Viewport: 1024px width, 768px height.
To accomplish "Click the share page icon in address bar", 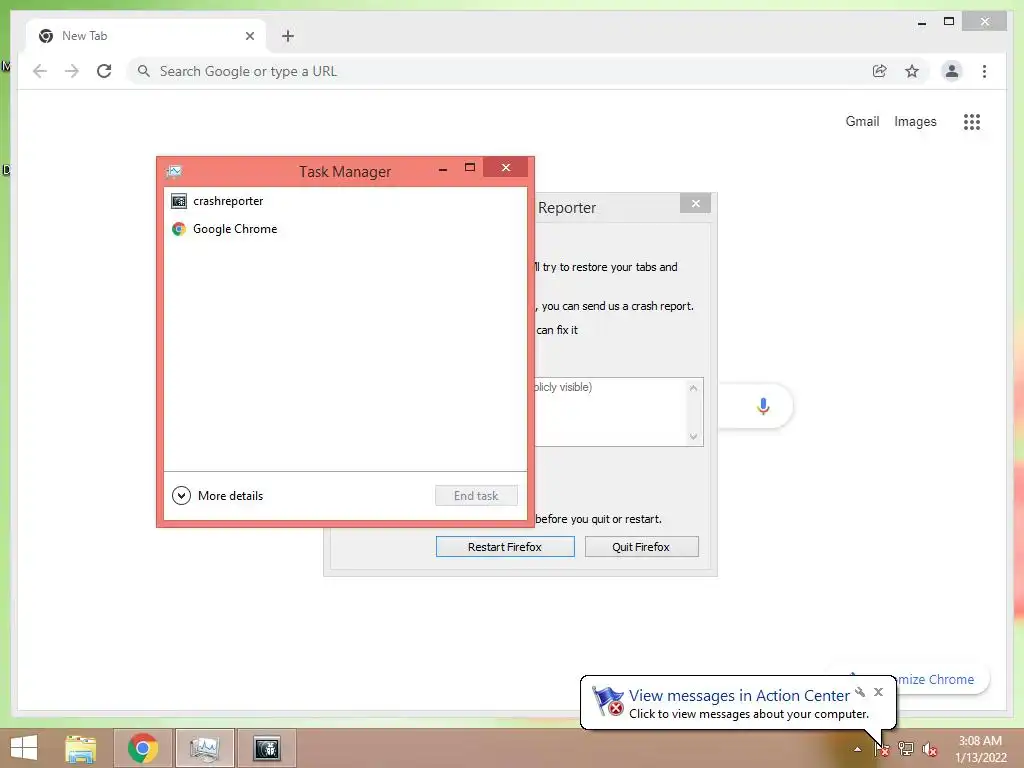I will [880, 71].
